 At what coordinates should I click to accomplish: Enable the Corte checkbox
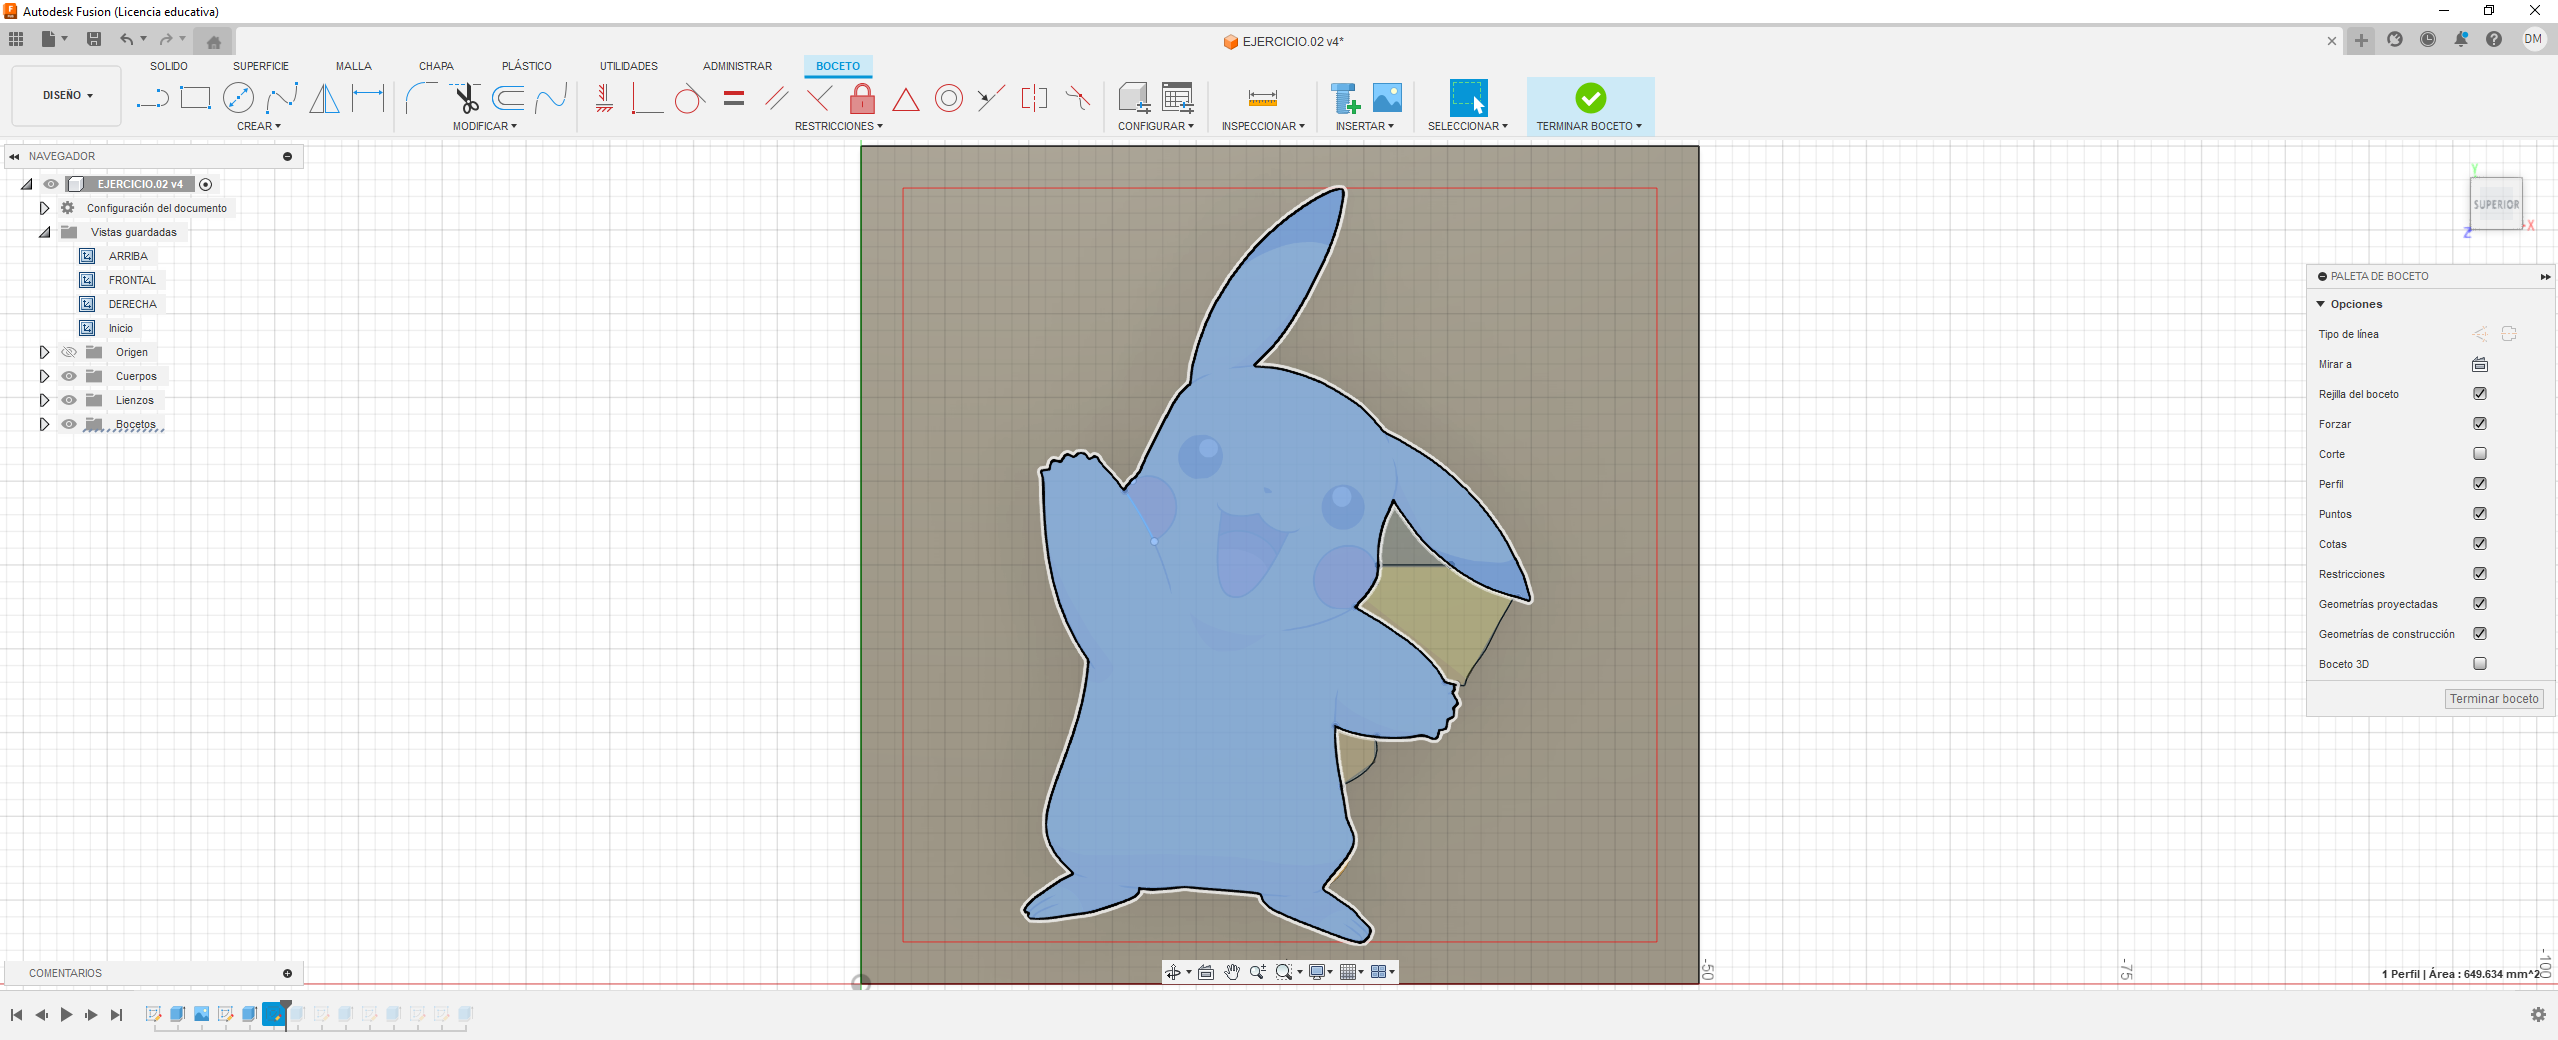pos(2480,454)
